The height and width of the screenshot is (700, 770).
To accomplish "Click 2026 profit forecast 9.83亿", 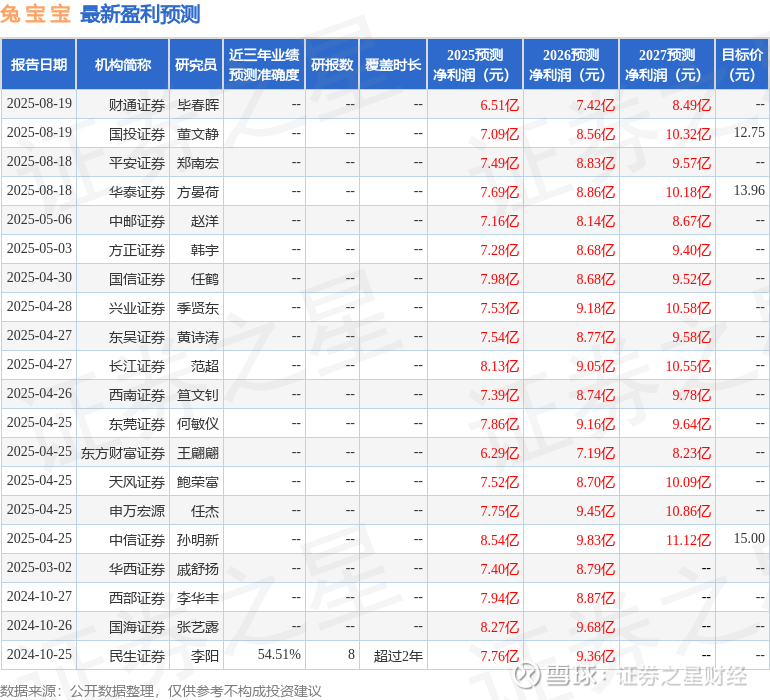I will pyautogui.click(x=596, y=540).
